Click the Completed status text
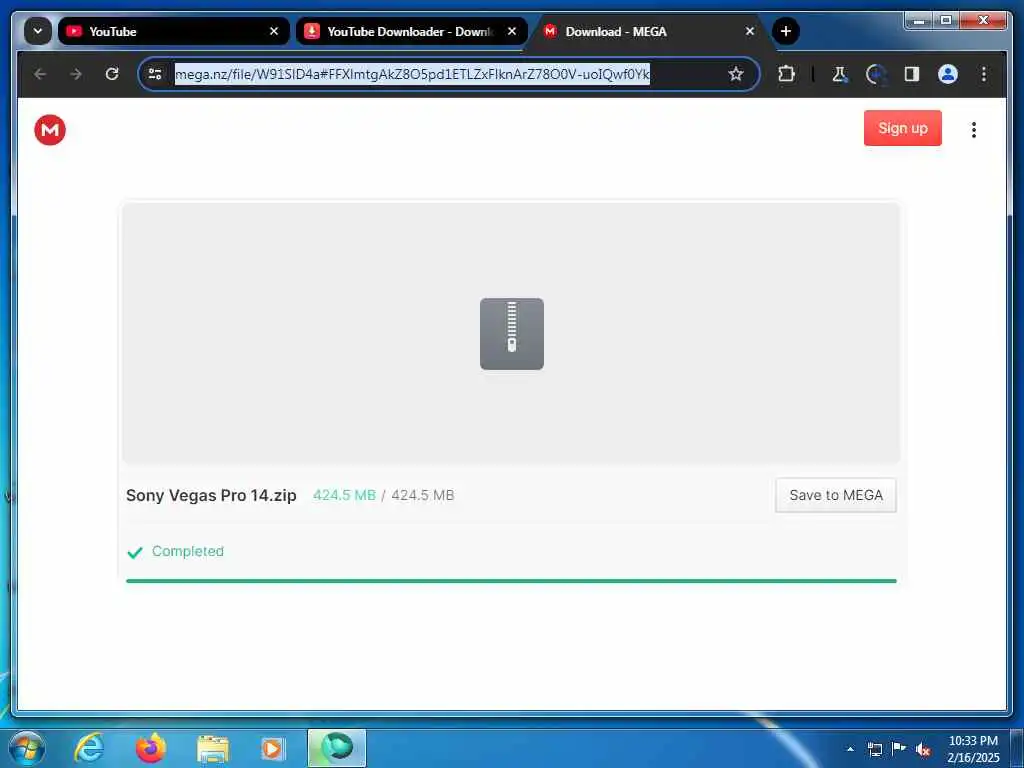 (x=187, y=551)
